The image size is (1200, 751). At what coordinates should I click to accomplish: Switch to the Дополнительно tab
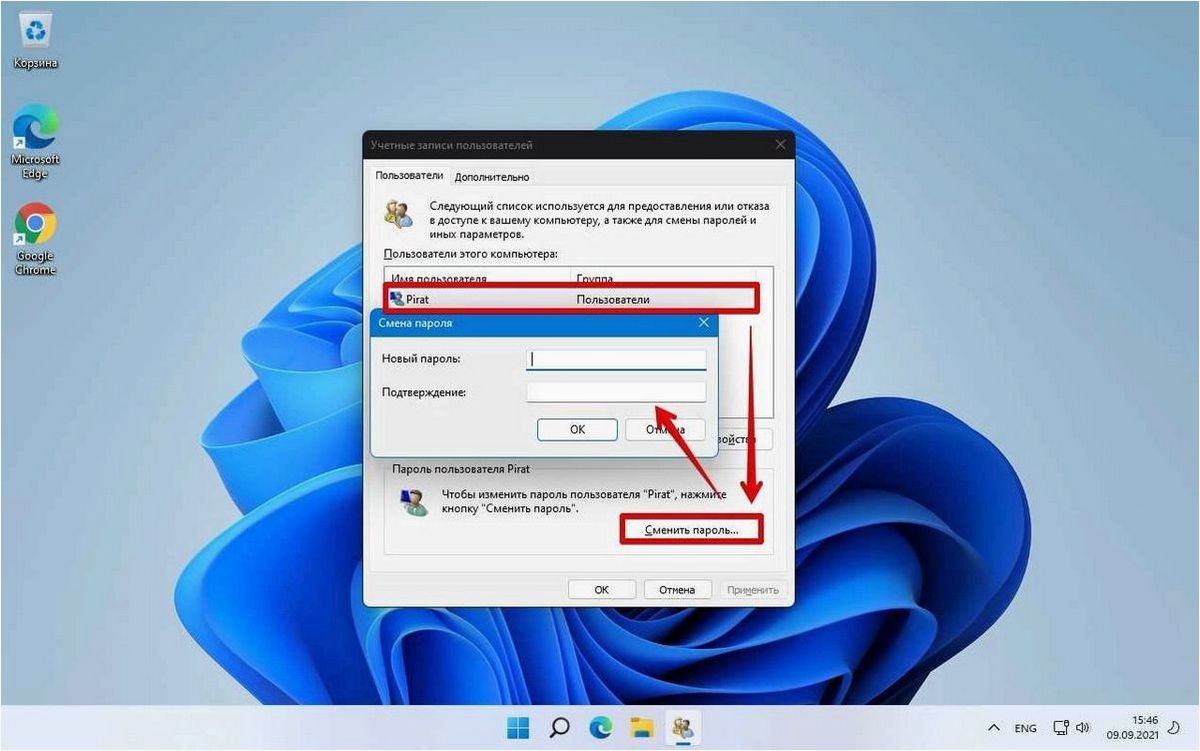[491, 177]
